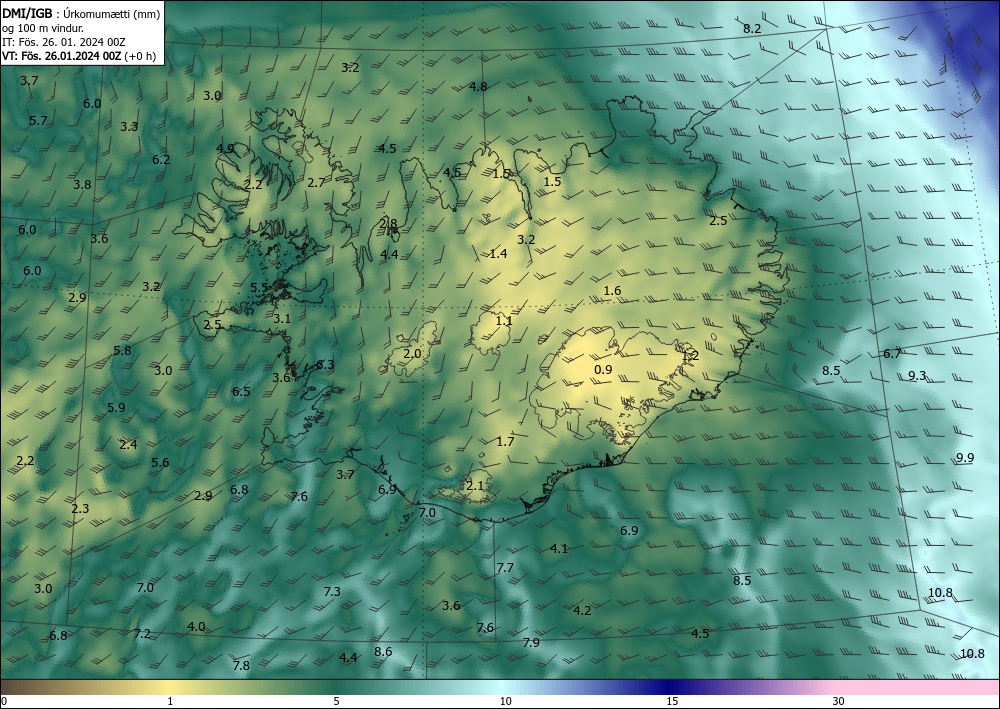The width and height of the screenshot is (1000, 709).
Task: Click the 5.8 value label
Action: point(122,351)
